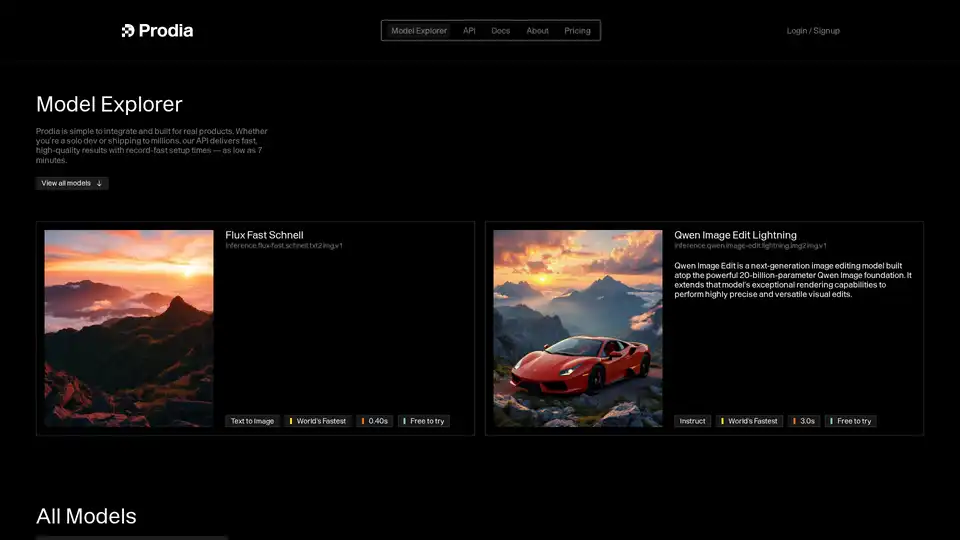
Task: Click Free to try badge on Qwen card
Action: pyautogui.click(x=851, y=421)
